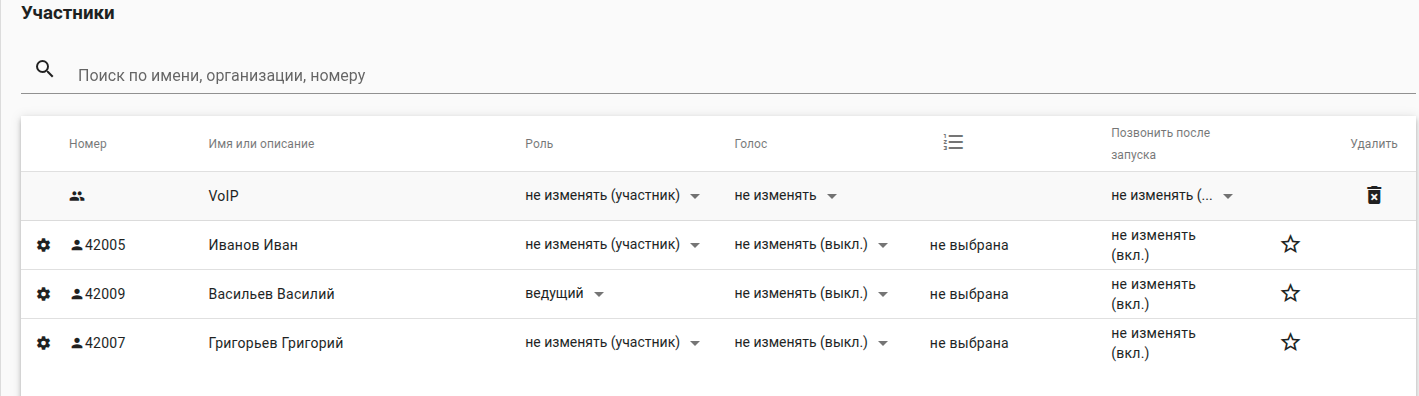The image size is (1419, 396).
Task: Click the "Номер" column header
Action: [88, 144]
